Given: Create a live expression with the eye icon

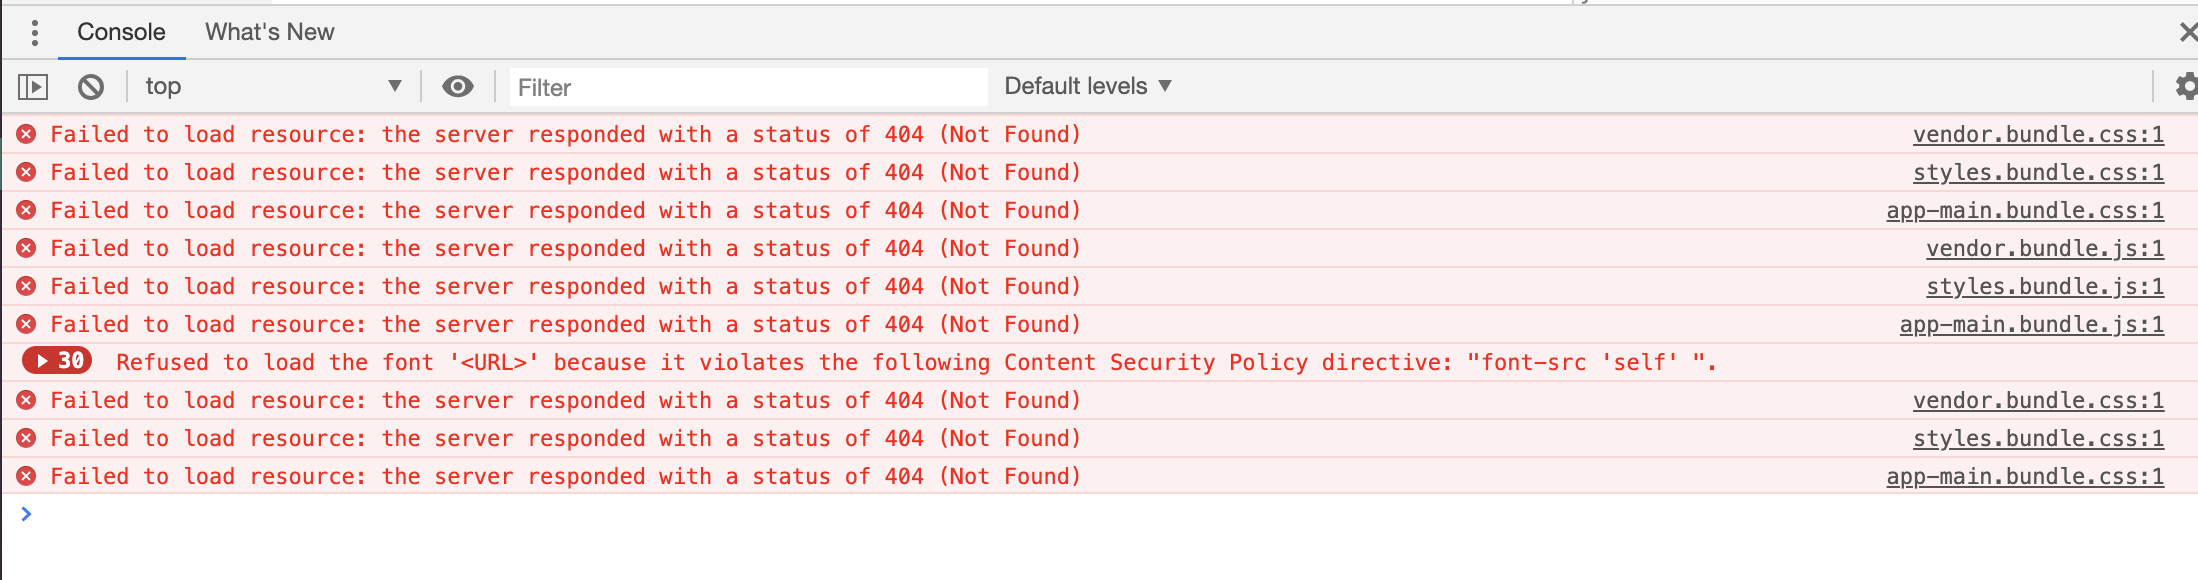Looking at the screenshot, I should [x=458, y=86].
